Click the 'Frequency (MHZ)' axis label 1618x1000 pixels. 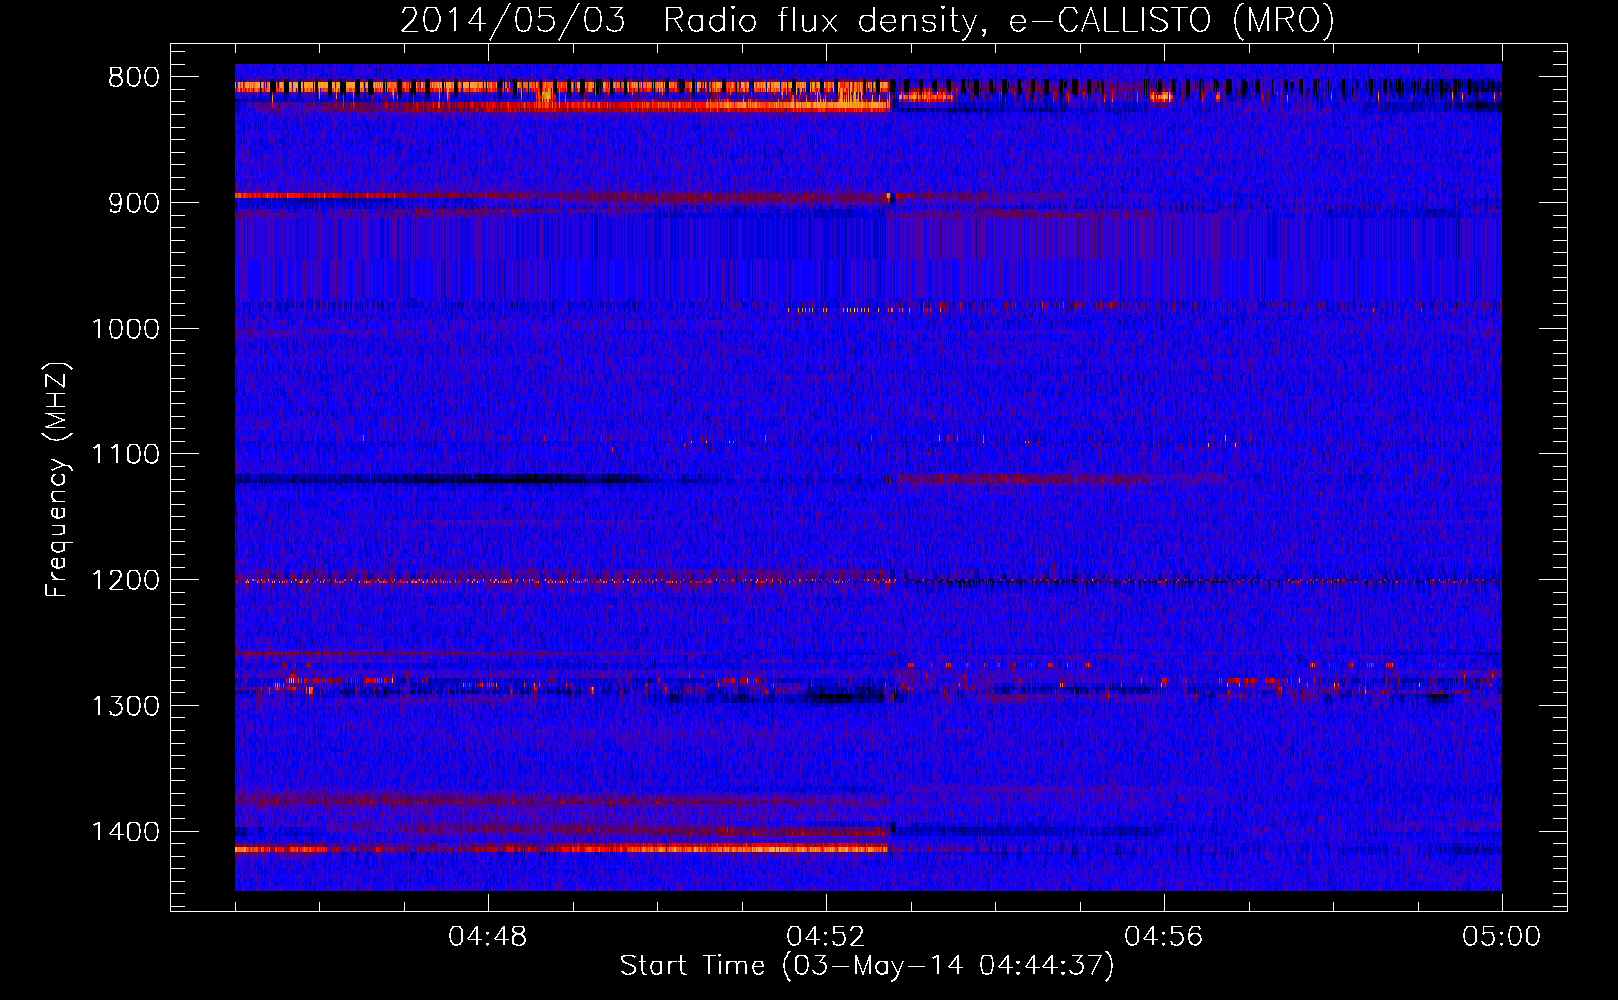pyautogui.click(x=58, y=480)
